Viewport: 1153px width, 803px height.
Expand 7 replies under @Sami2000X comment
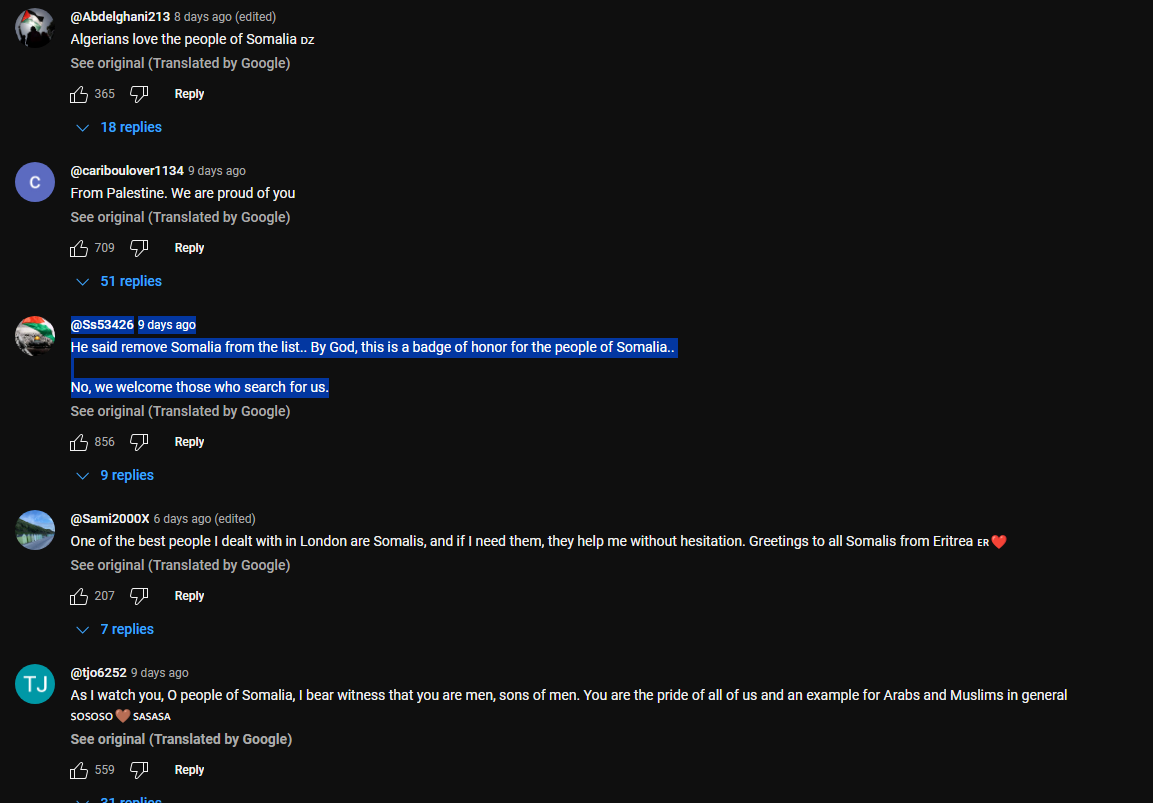click(x=115, y=629)
